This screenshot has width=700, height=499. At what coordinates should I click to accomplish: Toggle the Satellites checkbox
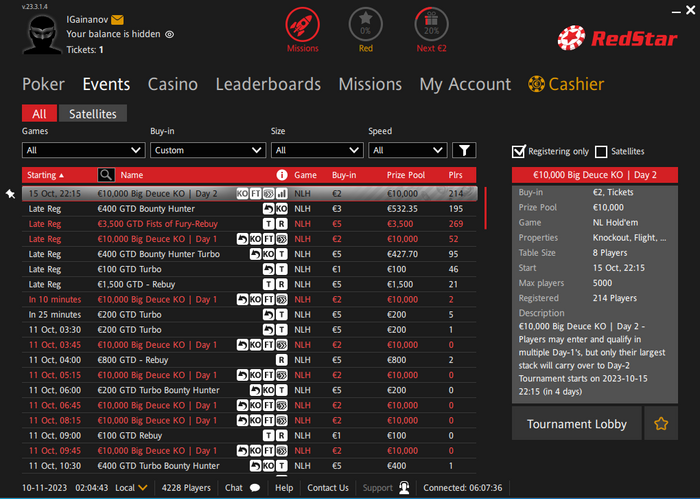(x=601, y=152)
